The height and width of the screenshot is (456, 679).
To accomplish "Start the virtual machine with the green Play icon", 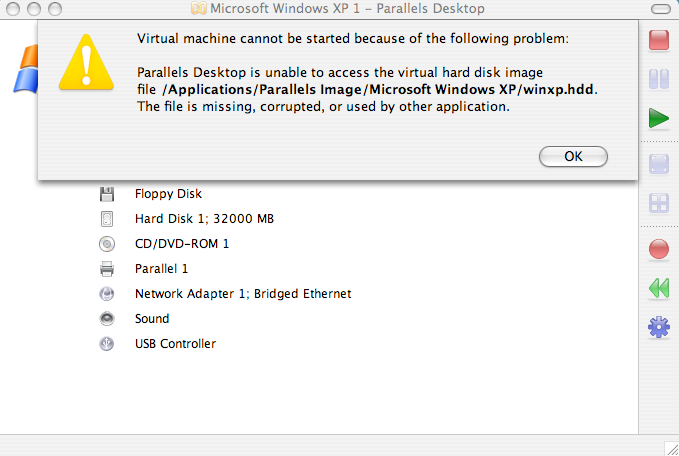I will [659, 118].
